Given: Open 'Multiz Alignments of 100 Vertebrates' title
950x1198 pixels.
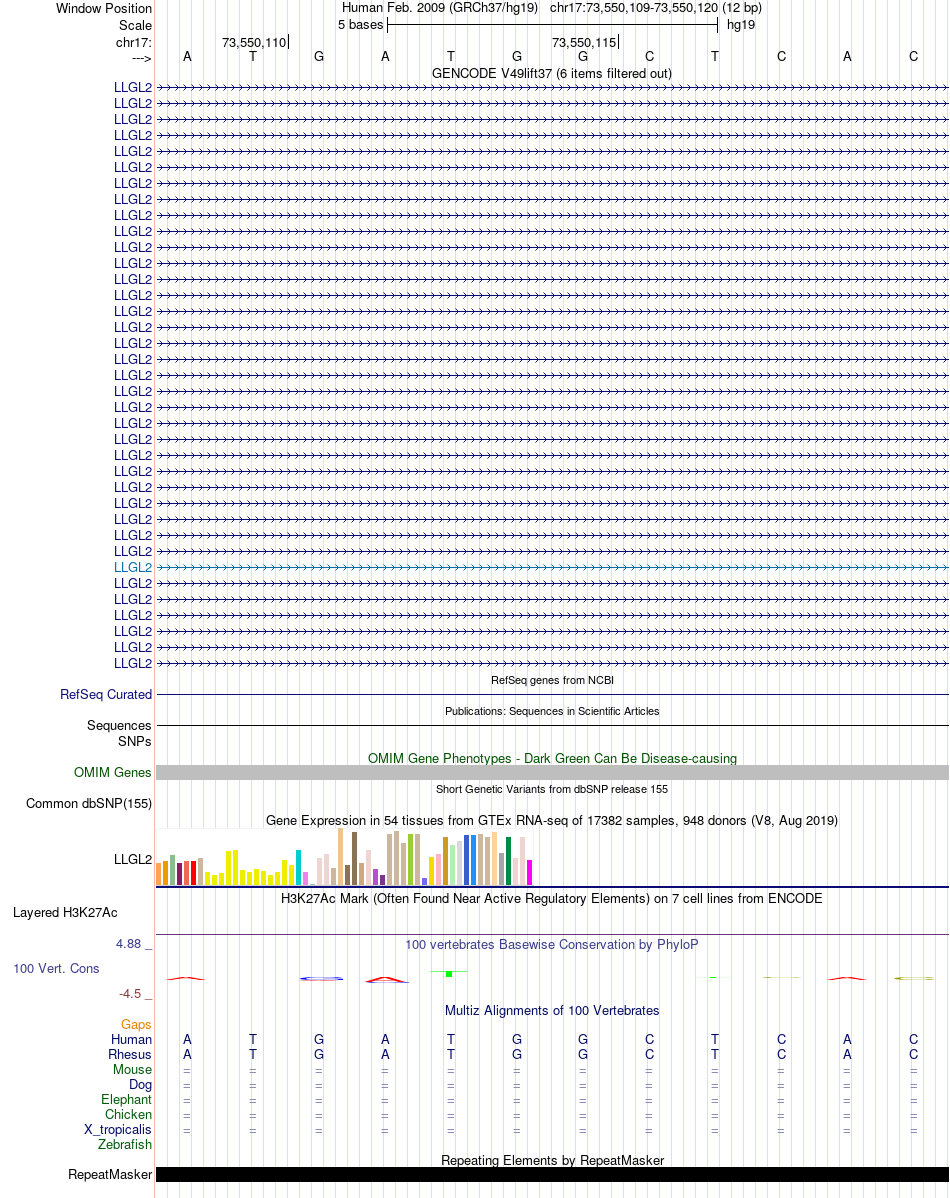Looking at the screenshot, I should point(552,1011).
